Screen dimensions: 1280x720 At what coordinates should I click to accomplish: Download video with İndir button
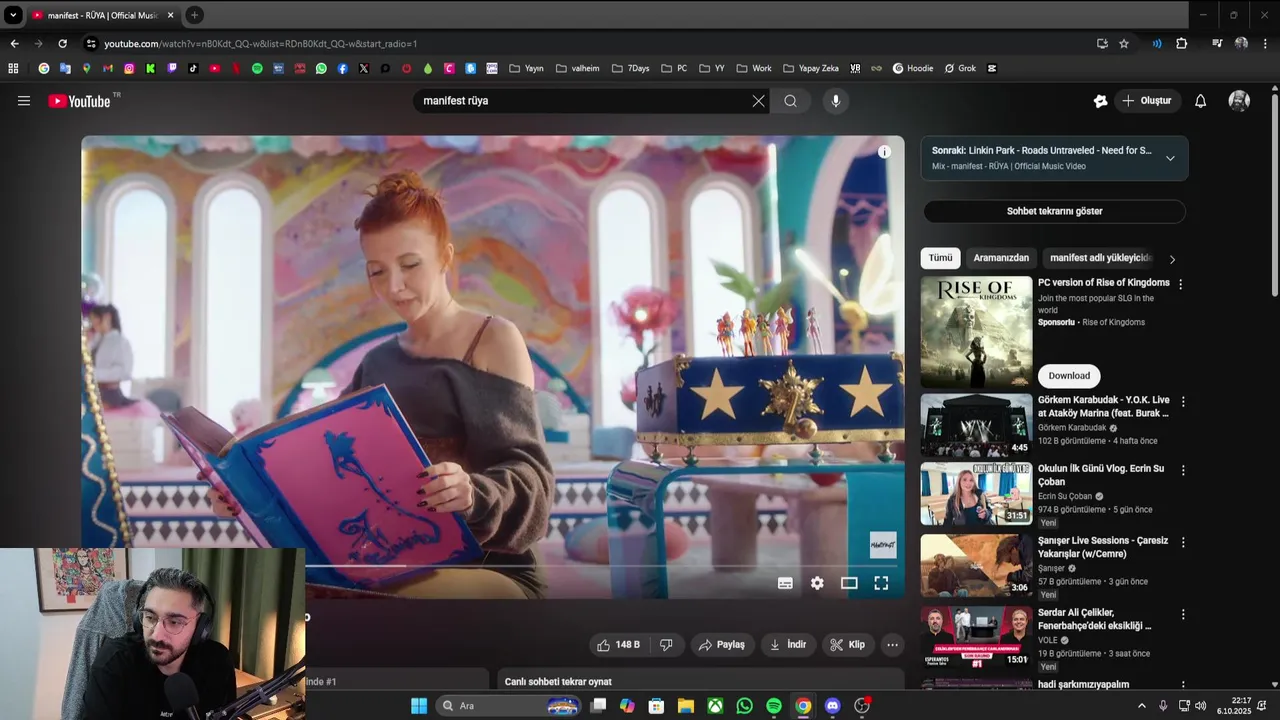pyautogui.click(x=788, y=645)
